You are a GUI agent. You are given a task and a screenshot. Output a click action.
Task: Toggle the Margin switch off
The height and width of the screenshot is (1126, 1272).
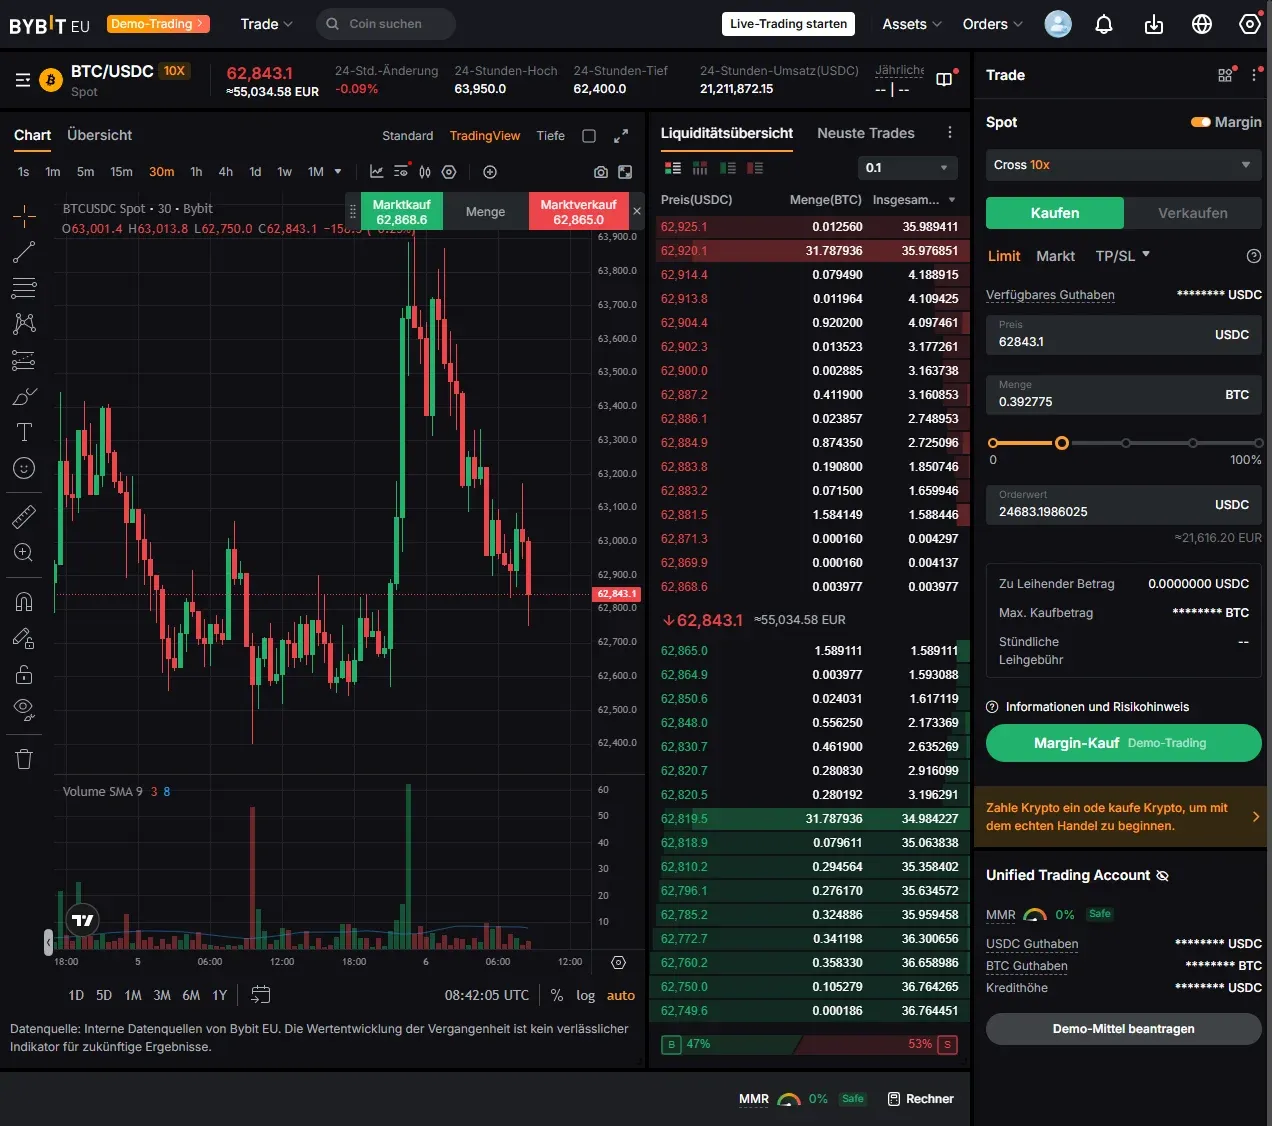pyautogui.click(x=1200, y=122)
